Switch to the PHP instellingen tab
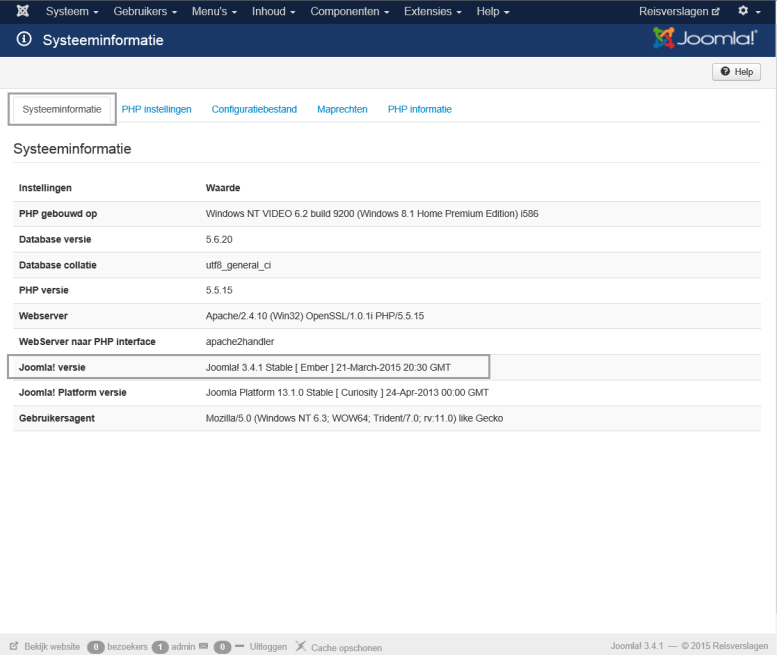The image size is (777, 655). 156,110
